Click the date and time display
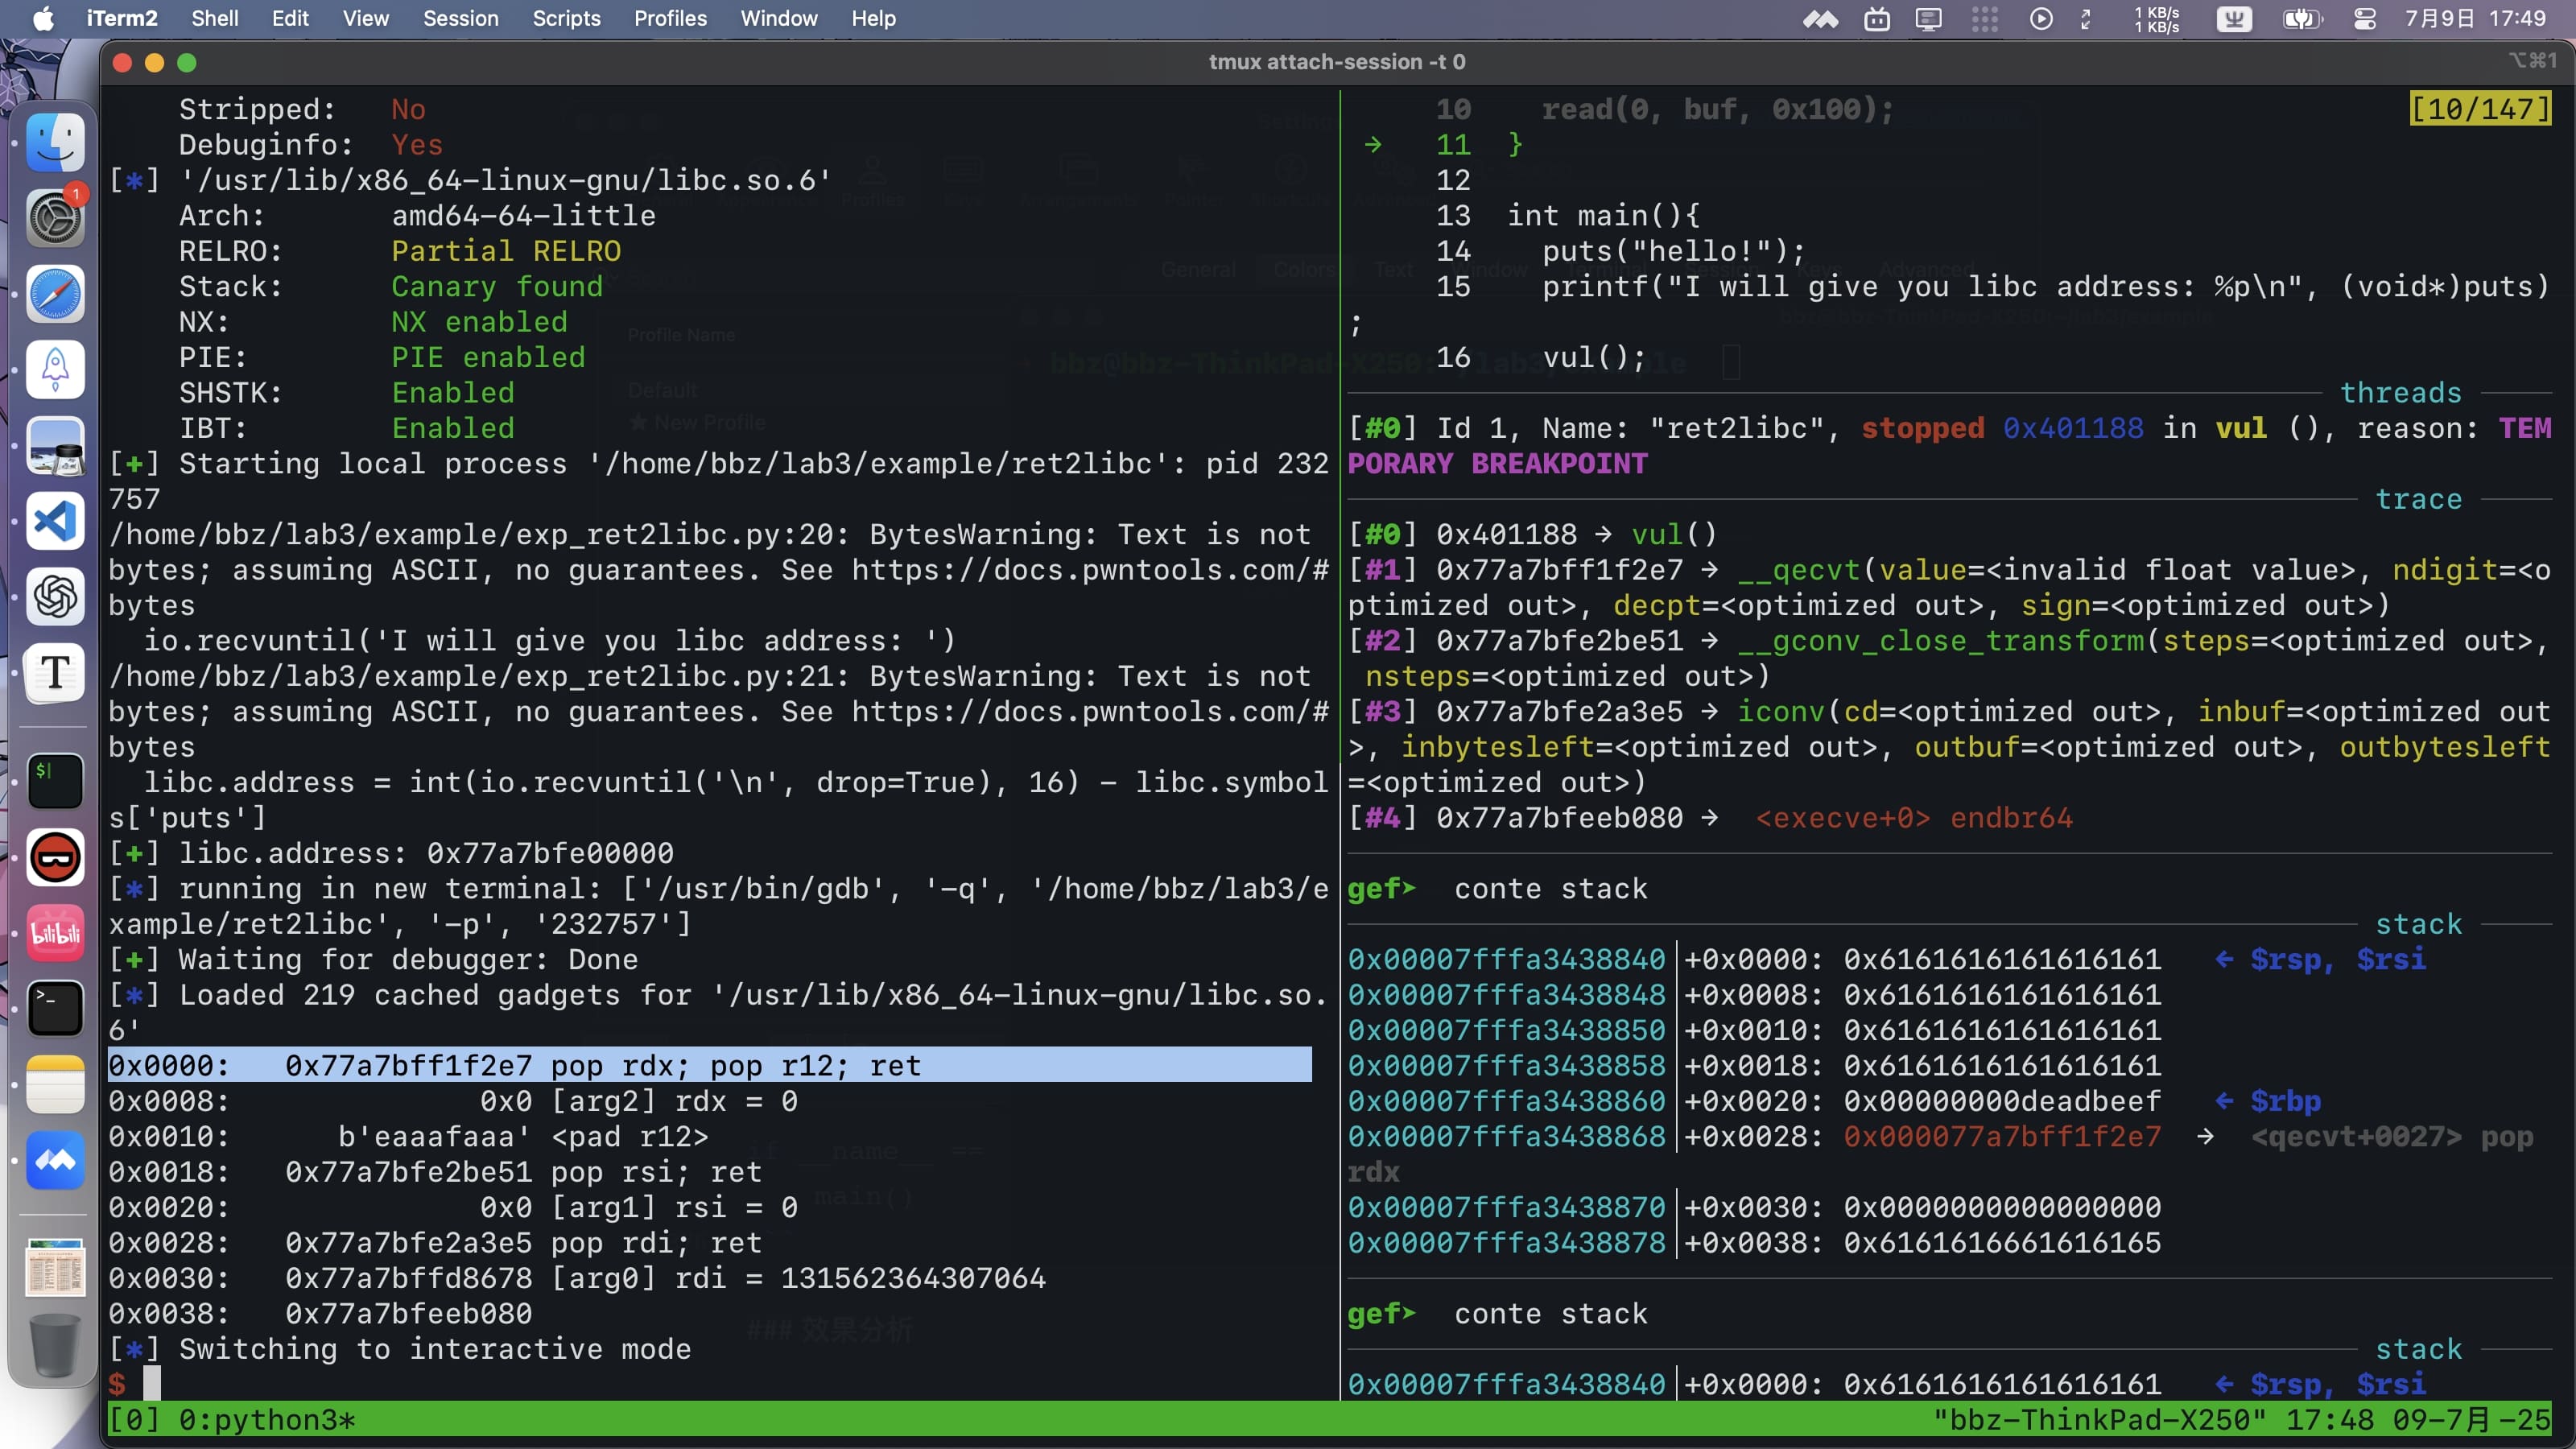Viewport: 2576px width, 1449px height. coord(2475,19)
